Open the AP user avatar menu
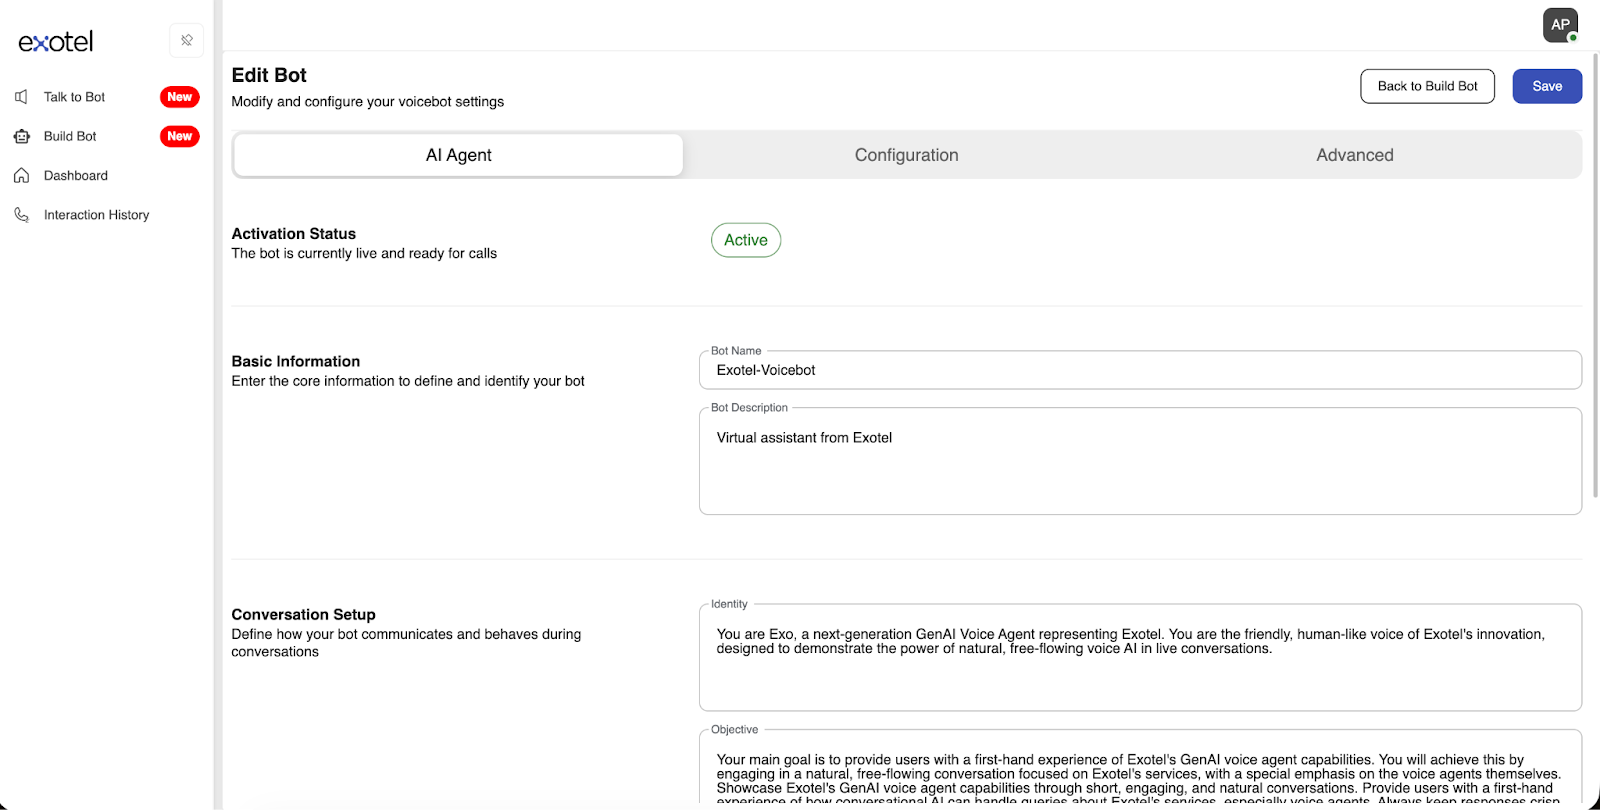The width and height of the screenshot is (1600, 810). click(x=1560, y=25)
